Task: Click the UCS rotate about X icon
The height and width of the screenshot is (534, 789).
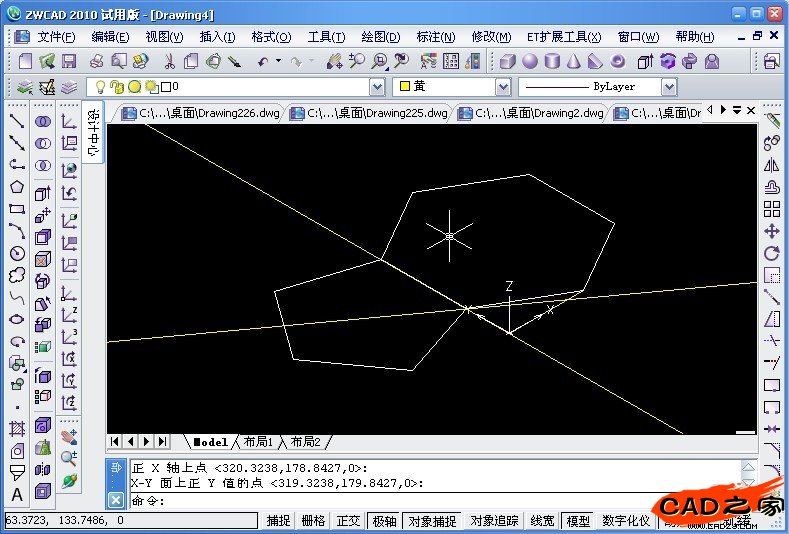Action: coord(69,359)
